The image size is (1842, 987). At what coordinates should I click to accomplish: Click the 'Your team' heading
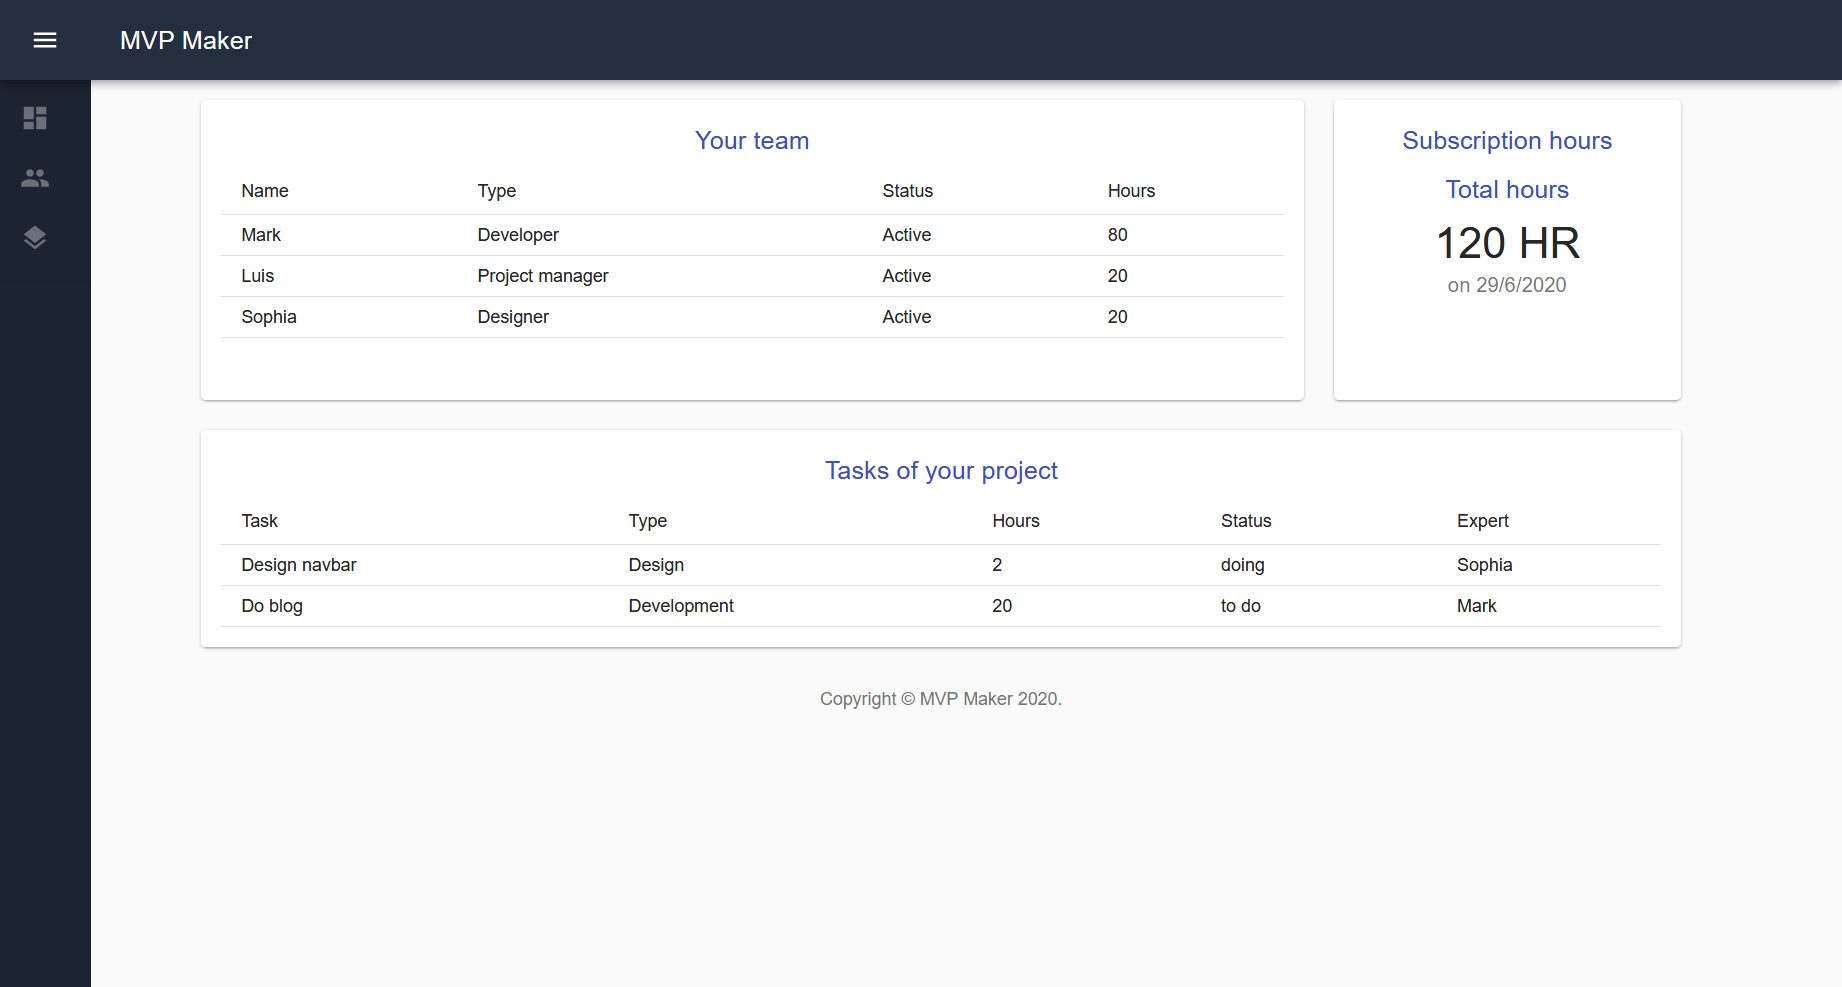(x=752, y=141)
